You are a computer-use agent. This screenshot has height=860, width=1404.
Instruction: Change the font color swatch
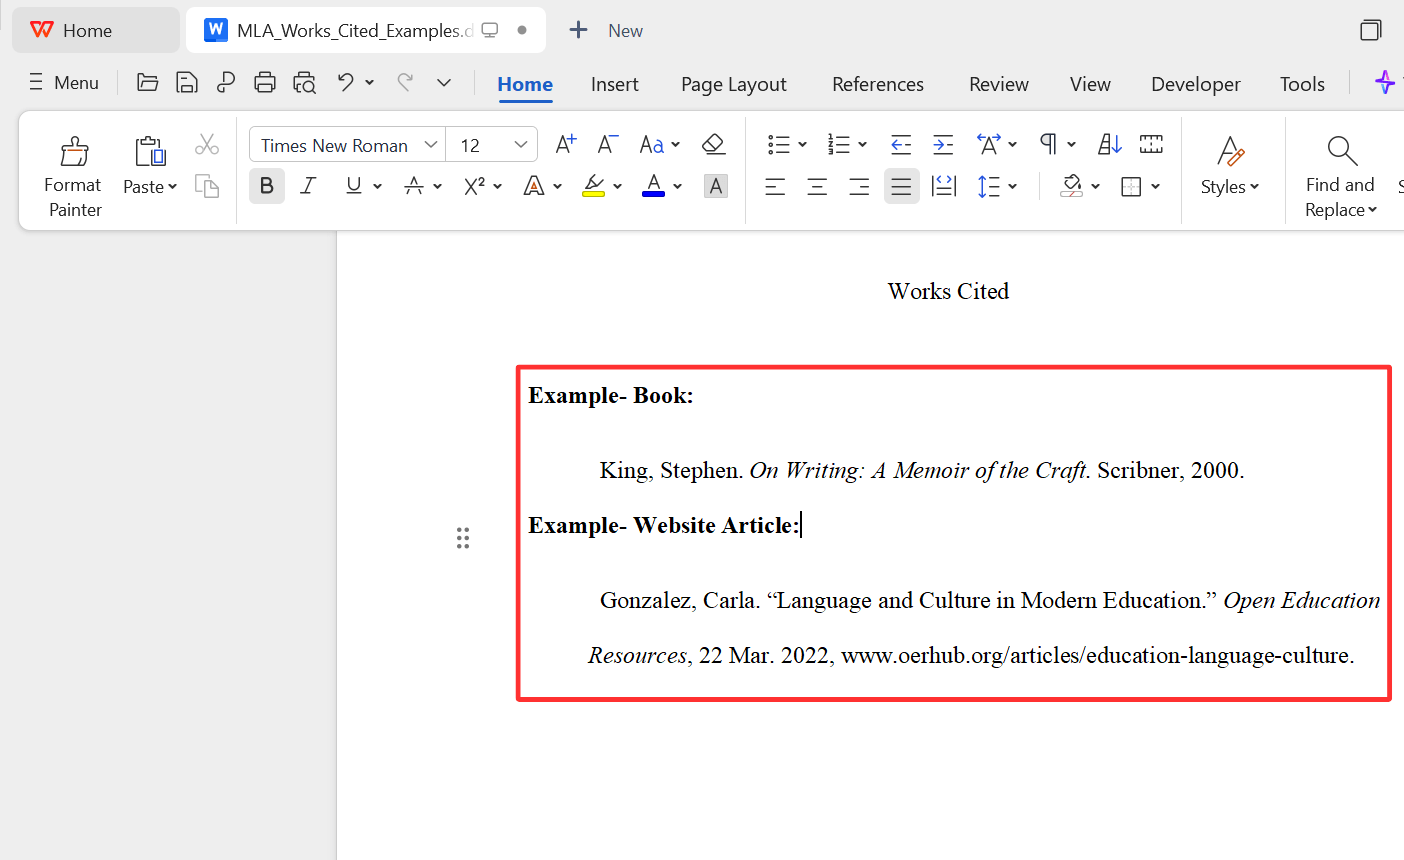[x=652, y=186]
